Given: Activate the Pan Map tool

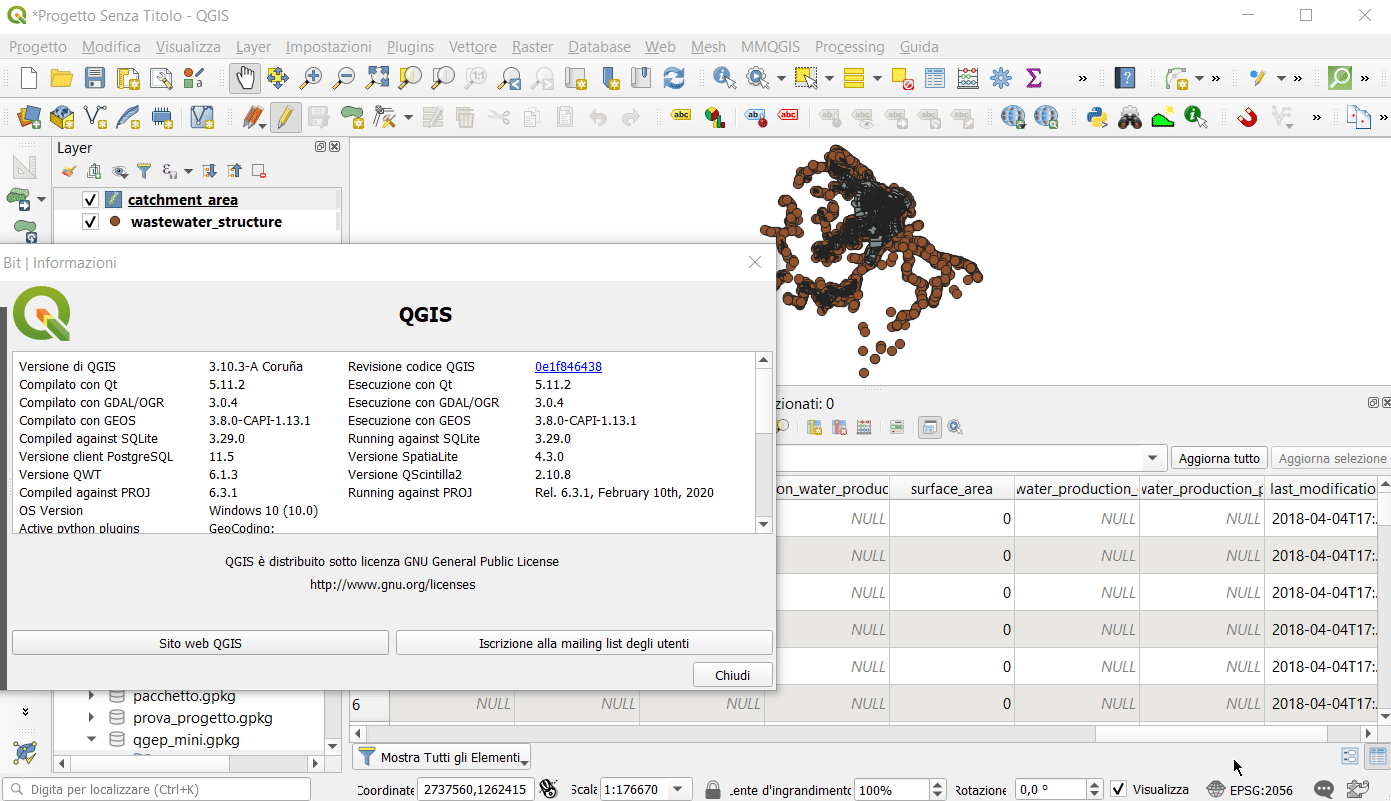Looking at the screenshot, I should point(245,78).
